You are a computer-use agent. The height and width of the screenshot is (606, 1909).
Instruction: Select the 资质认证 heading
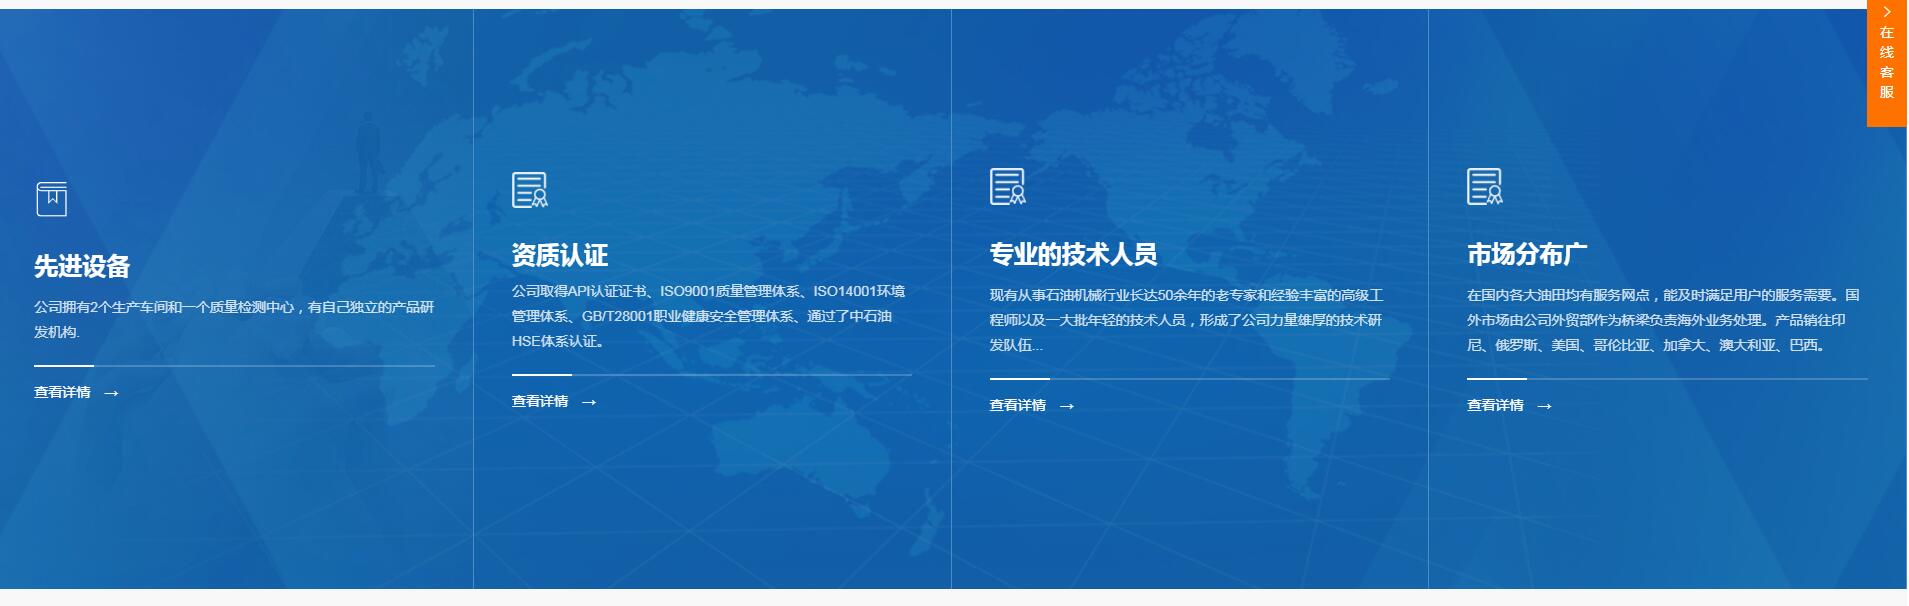pyautogui.click(x=560, y=256)
